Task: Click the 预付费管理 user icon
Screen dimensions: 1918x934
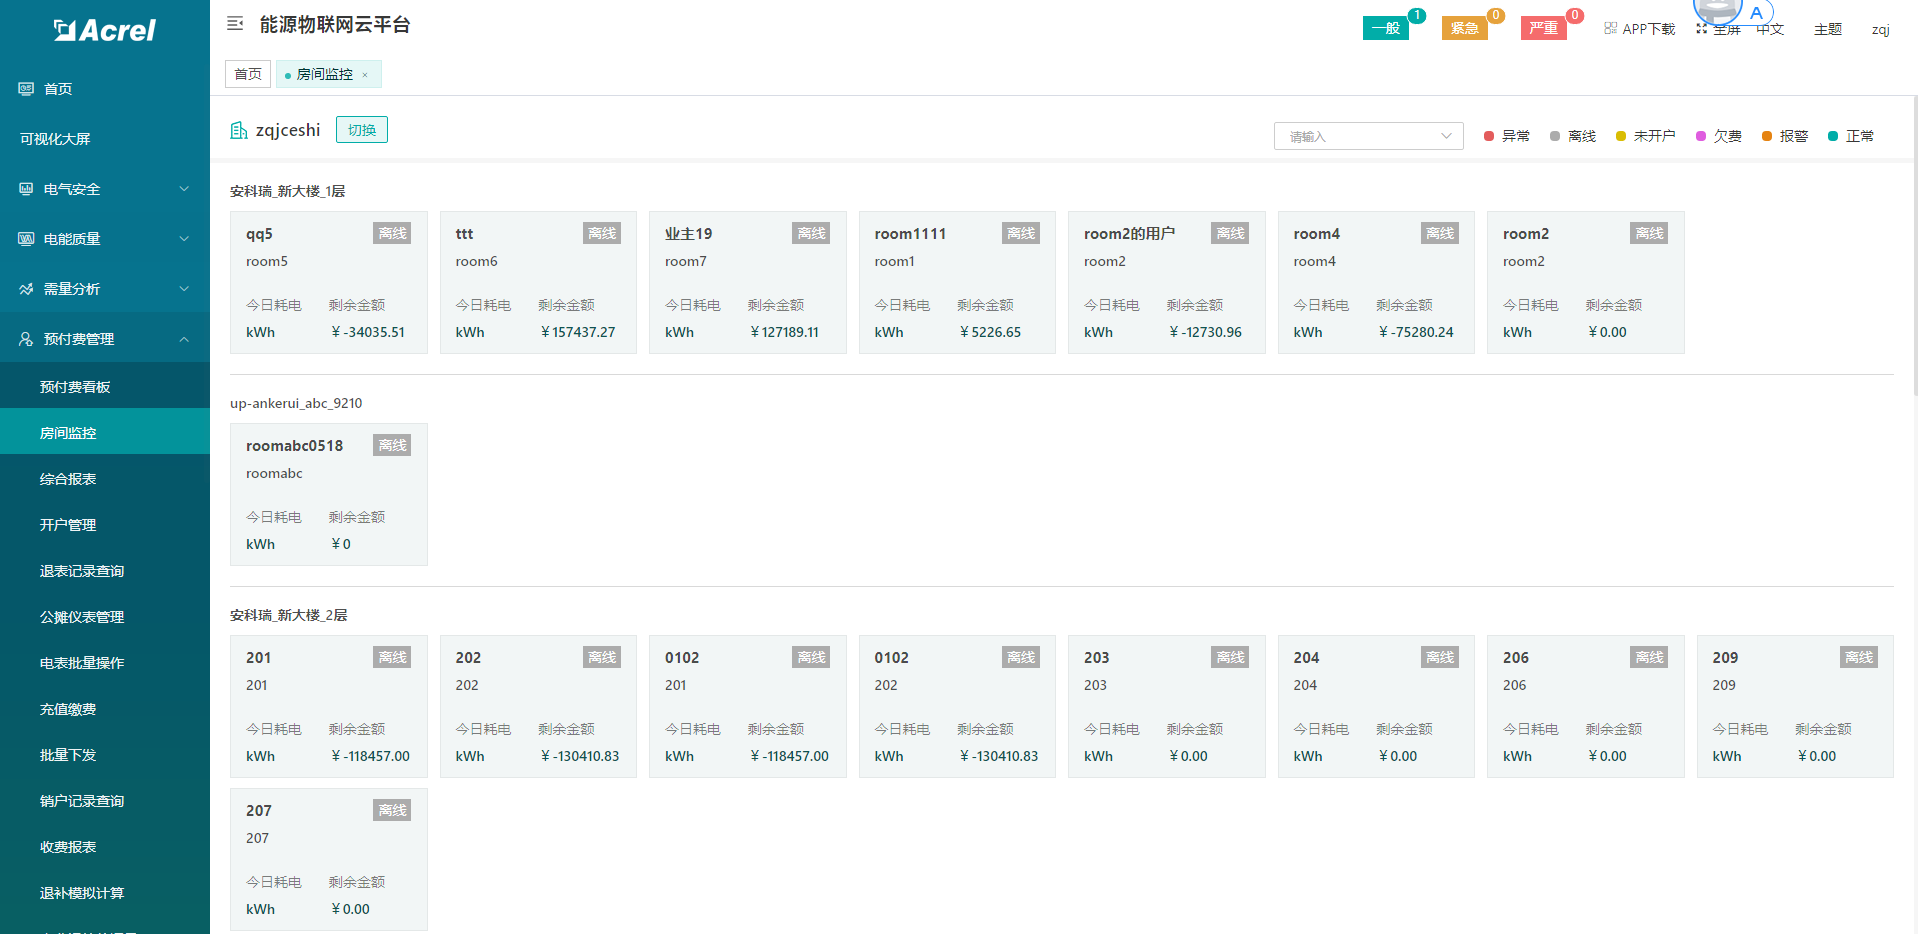Action: pyautogui.click(x=26, y=339)
